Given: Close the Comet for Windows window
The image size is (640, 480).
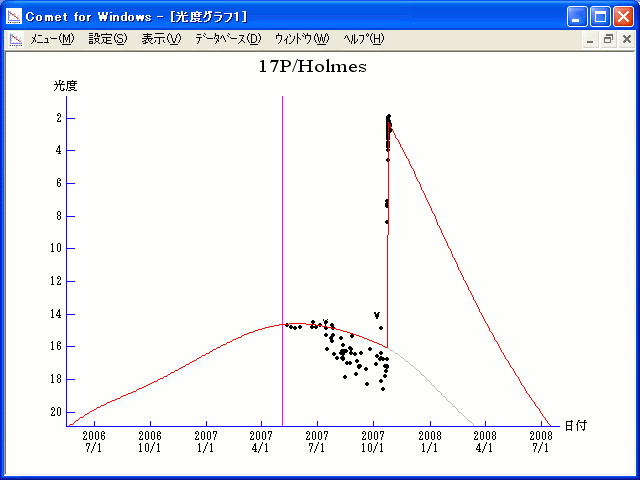Looking at the screenshot, I should click(x=623, y=17).
